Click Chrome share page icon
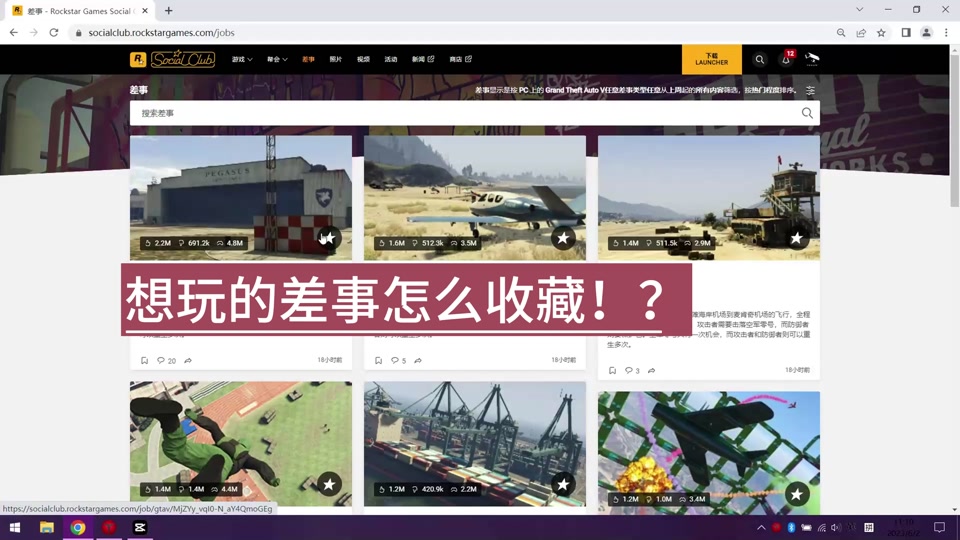The image size is (960, 540). pyautogui.click(x=861, y=32)
